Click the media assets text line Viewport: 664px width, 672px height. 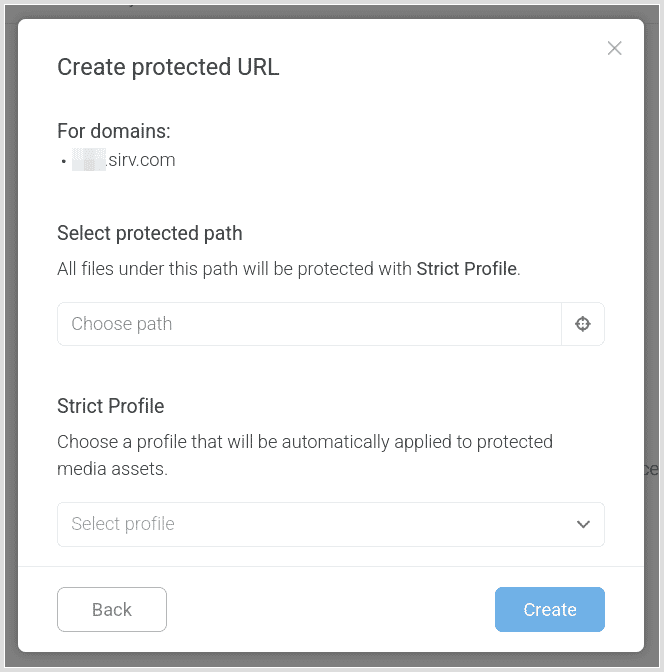tap(112, 469)
